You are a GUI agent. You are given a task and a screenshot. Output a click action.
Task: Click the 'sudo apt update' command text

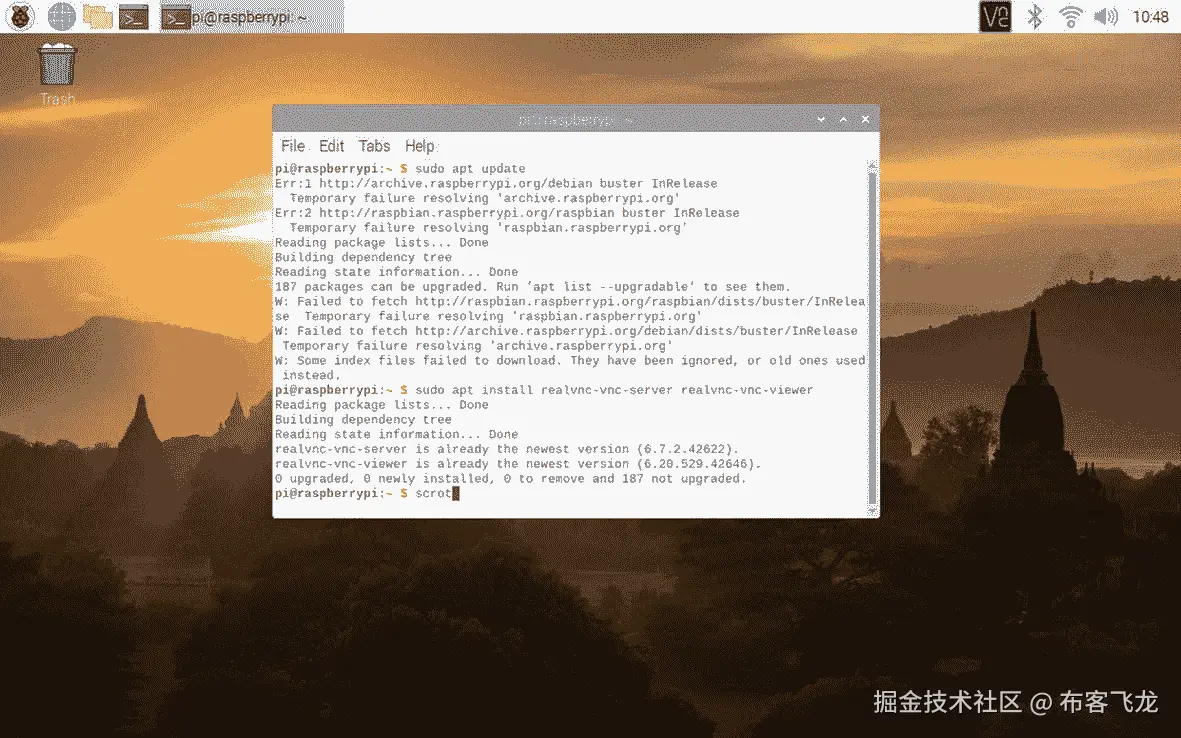470,169
